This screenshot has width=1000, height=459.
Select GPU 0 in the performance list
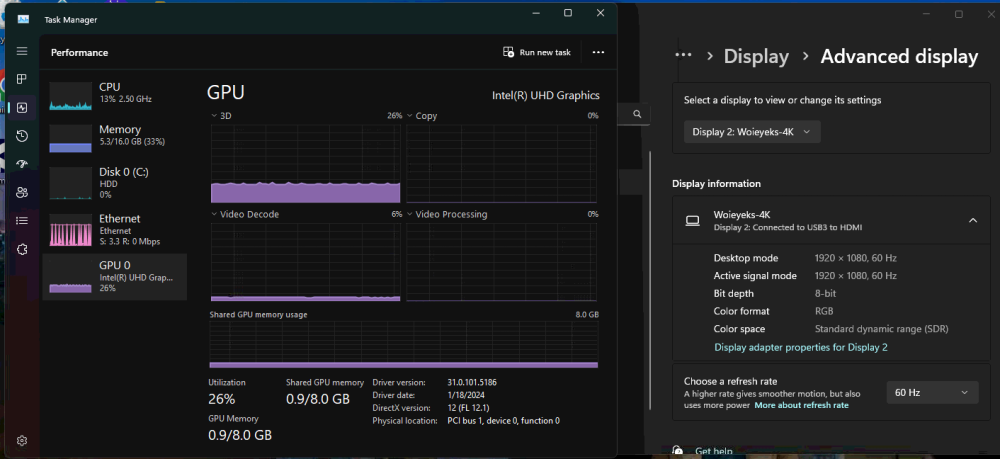tap(115, 277)
